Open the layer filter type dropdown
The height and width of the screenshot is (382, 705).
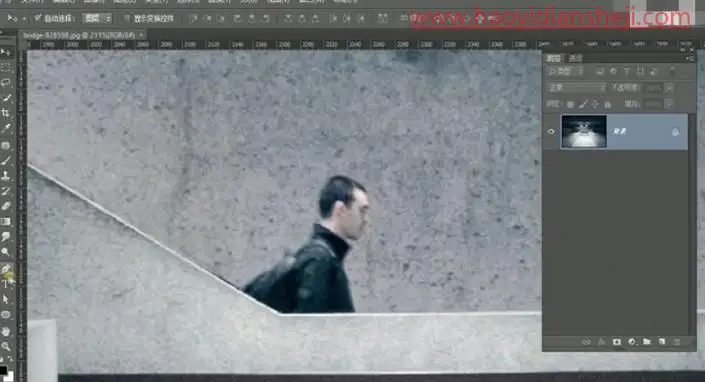pyautogui.click(x=566, y=71)
